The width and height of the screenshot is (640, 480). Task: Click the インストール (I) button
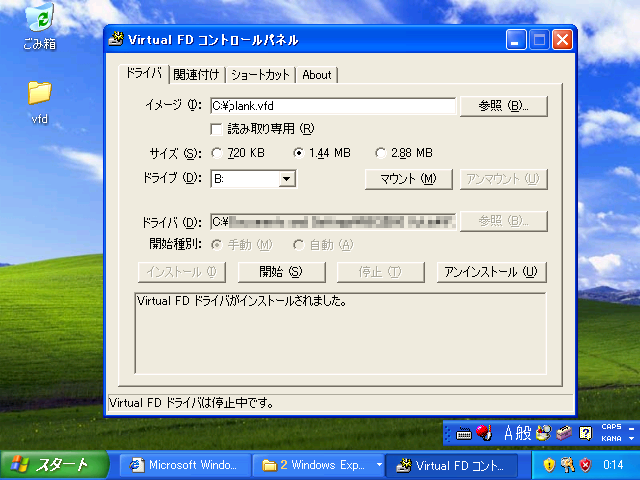tap(182, 272)
